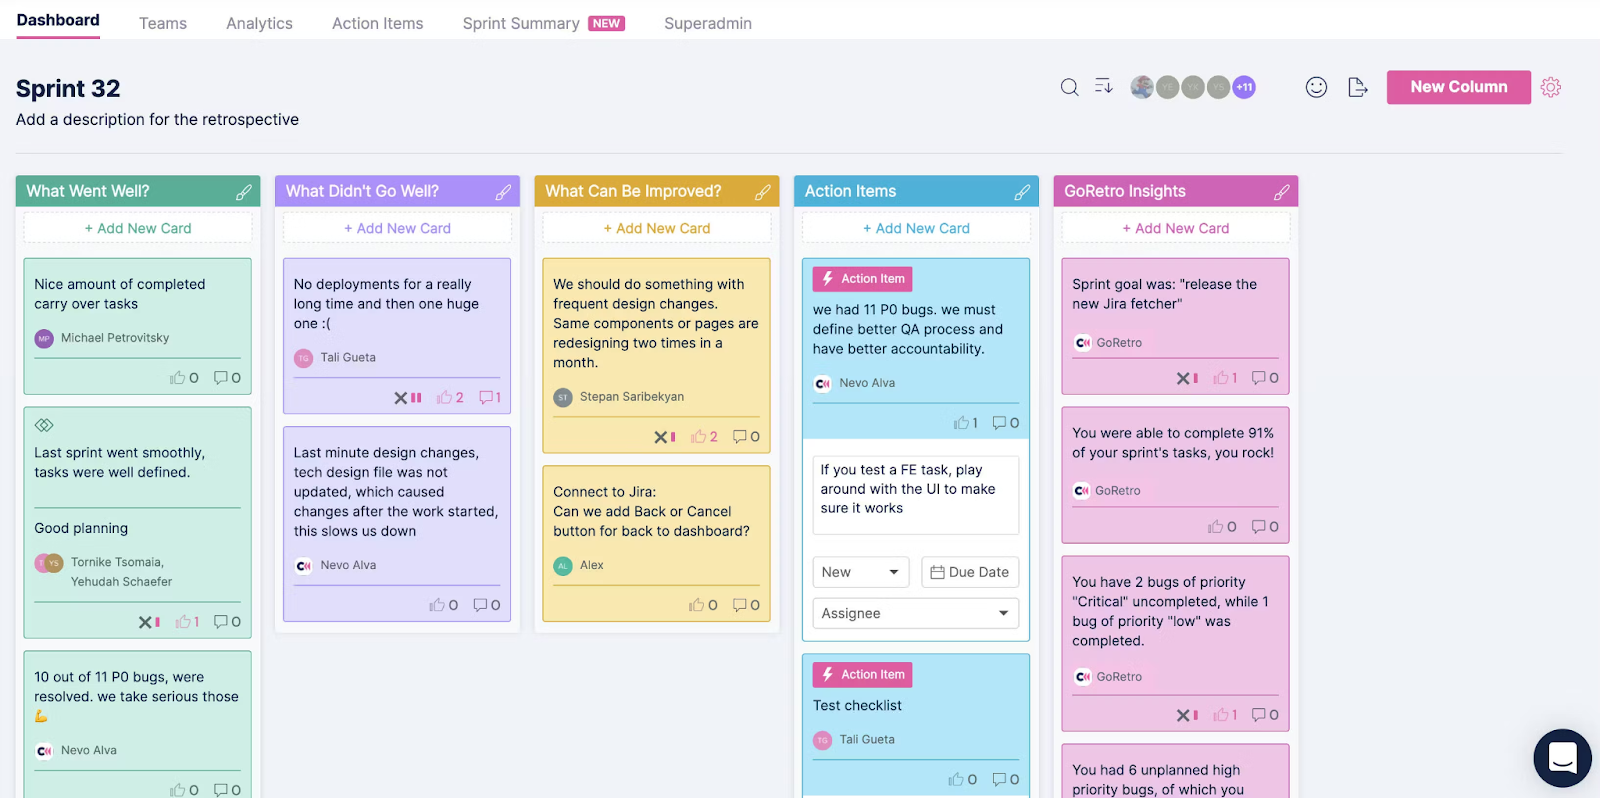Like the frequent design changes card
The width and height of the screenshot is (1600, 798).
click(698, 437)
